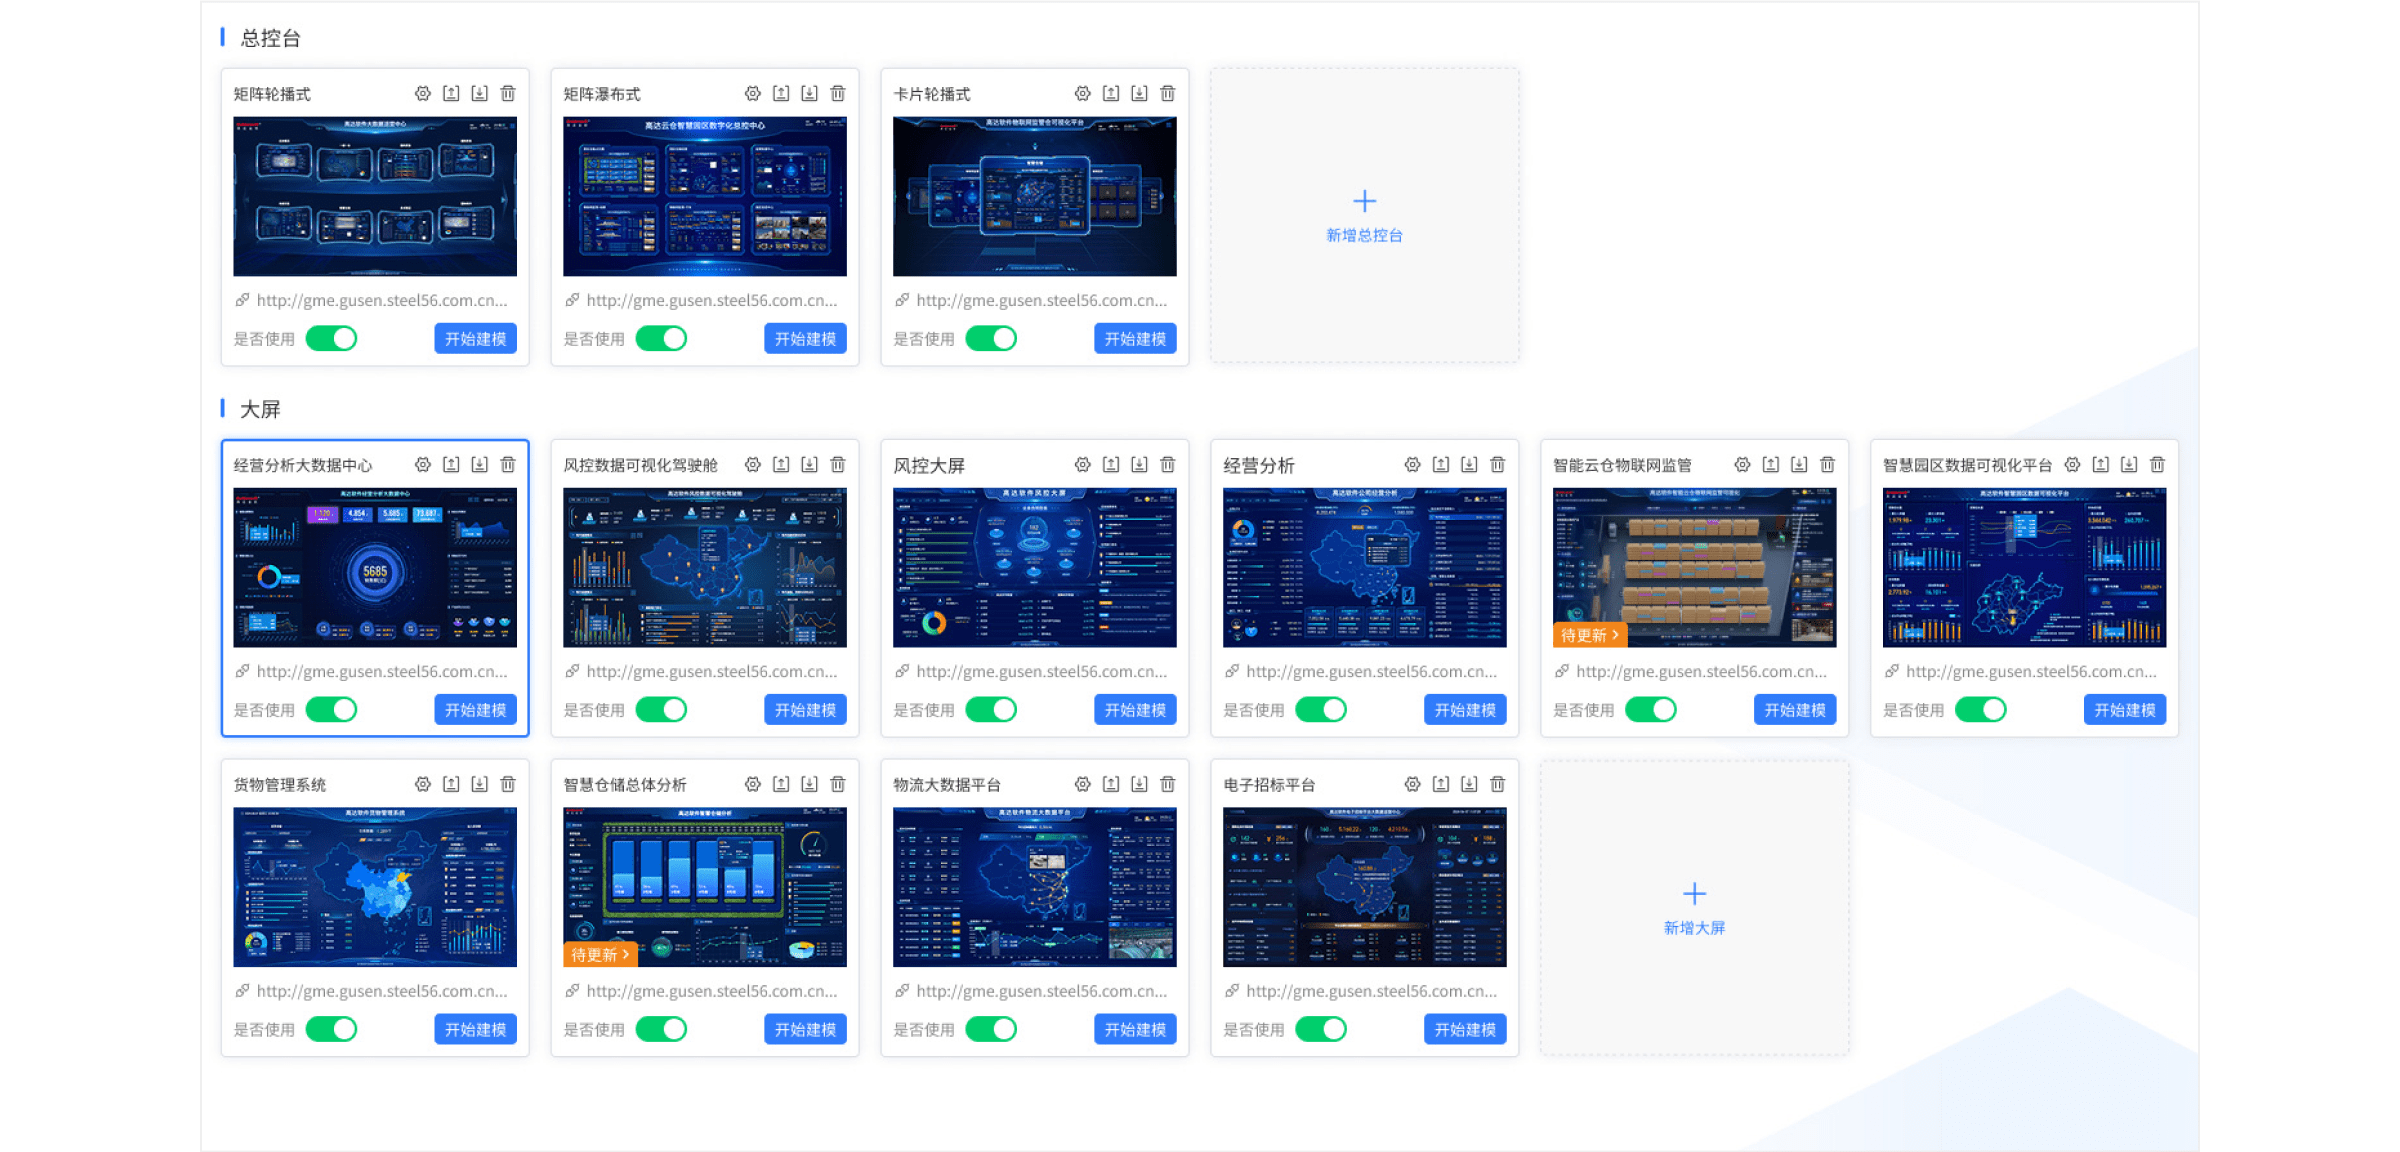This screenshot has height=1152, width=2400.
Task: Click download icon on 卡片轮播式 card
Action: (1139, 93)
